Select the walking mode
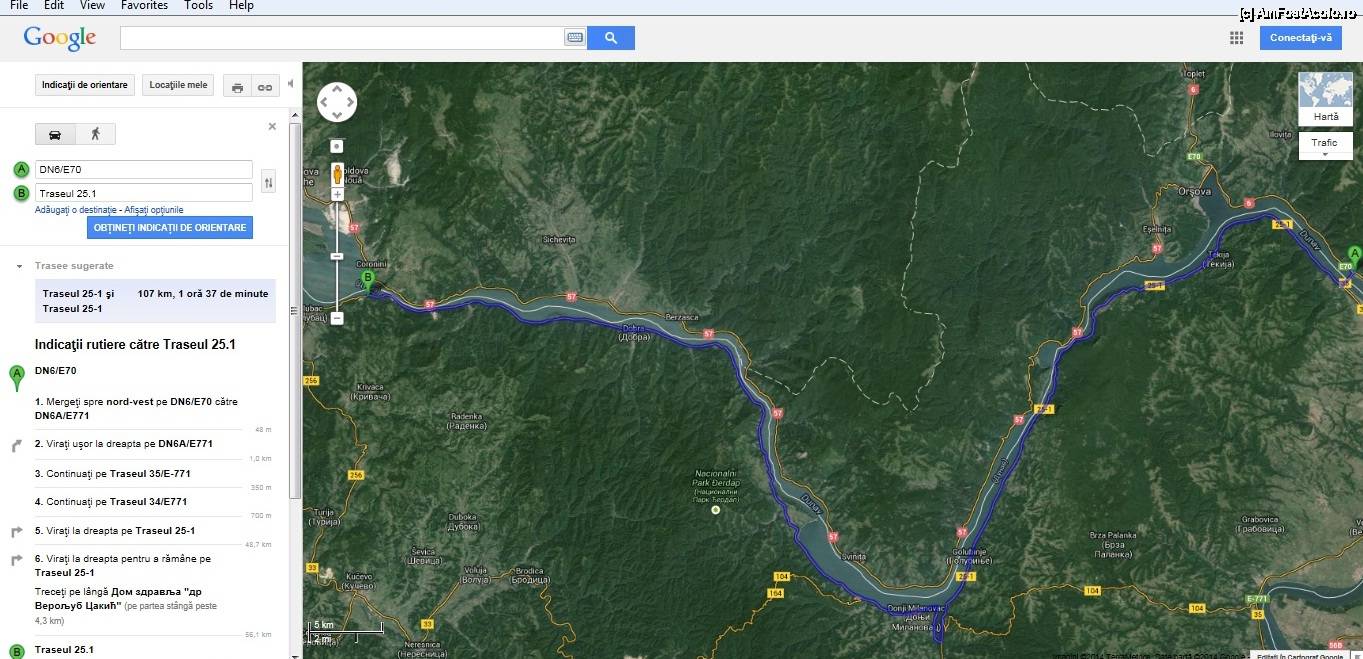This screenshot has height=659, width=1363. click(x=95, y=134)
